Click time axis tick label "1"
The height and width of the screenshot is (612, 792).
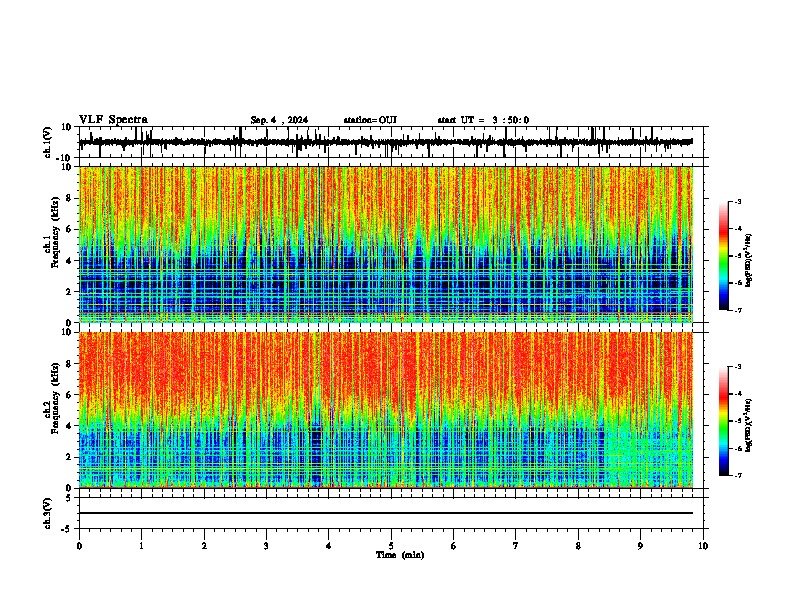tap(141, 546)
